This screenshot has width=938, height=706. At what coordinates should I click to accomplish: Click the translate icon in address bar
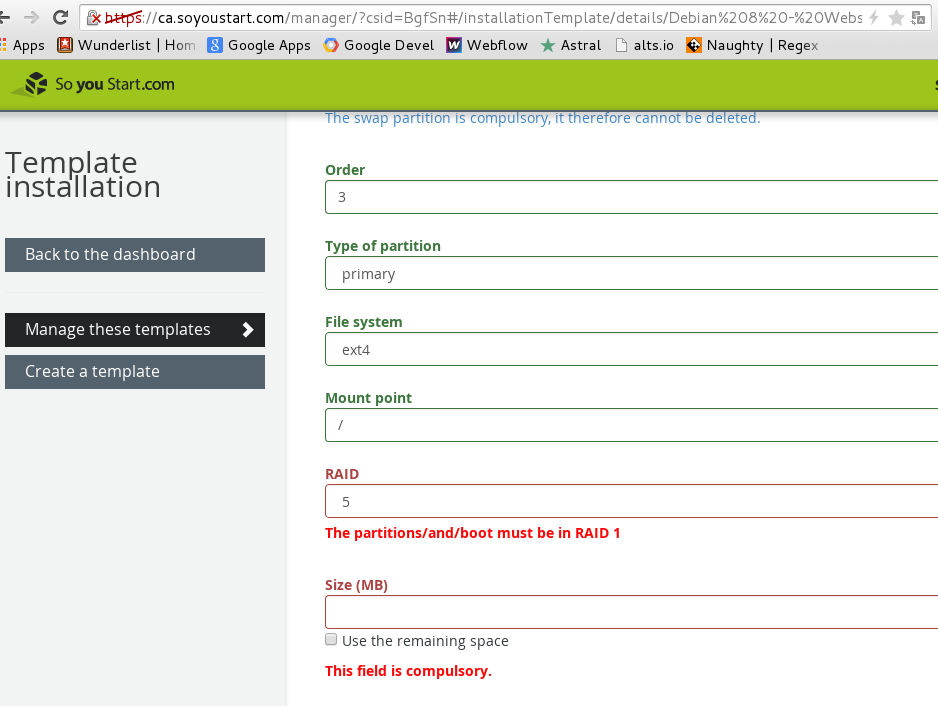(918, 18)
